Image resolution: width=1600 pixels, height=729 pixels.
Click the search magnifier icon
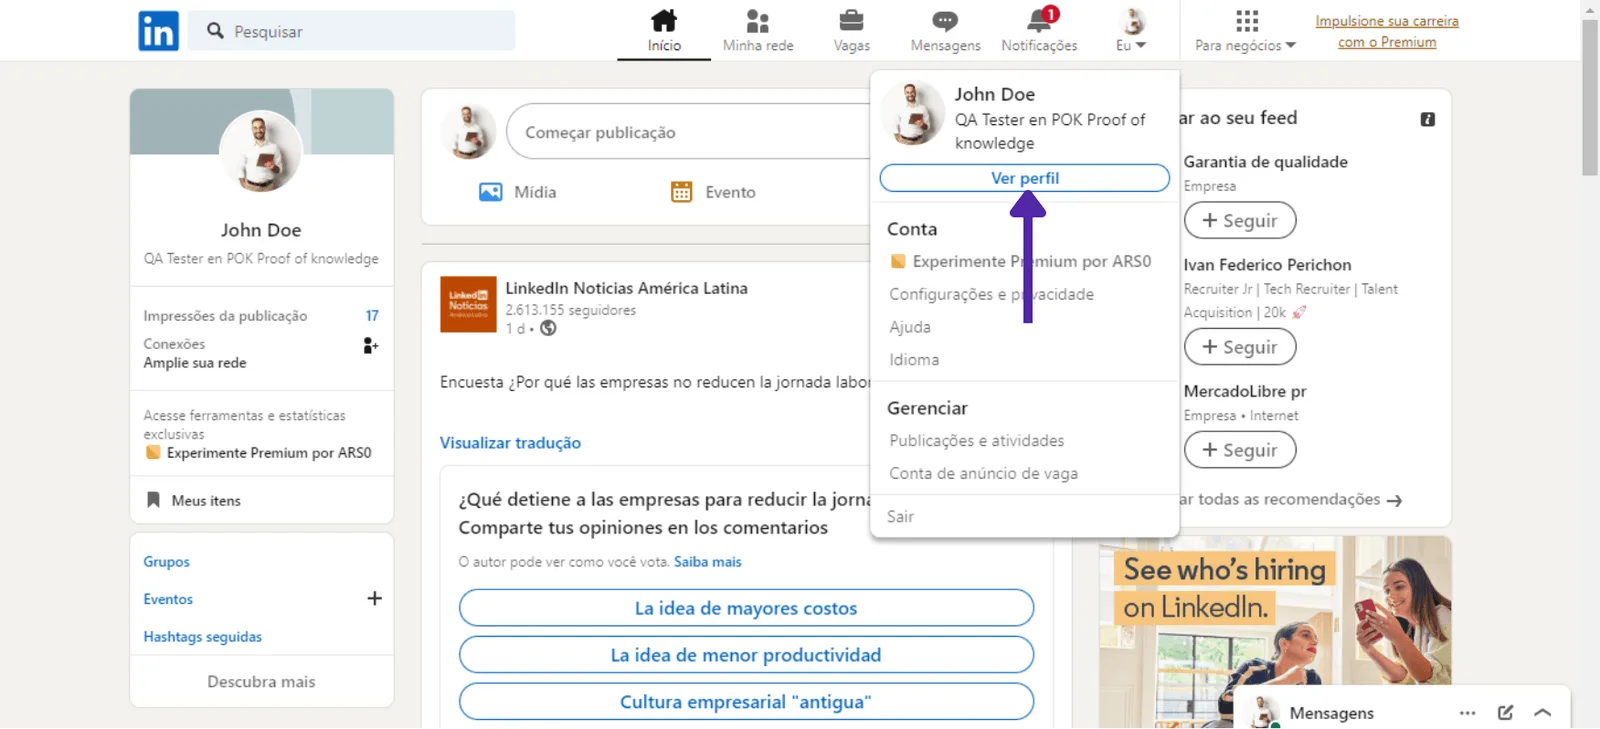[215, 31]
